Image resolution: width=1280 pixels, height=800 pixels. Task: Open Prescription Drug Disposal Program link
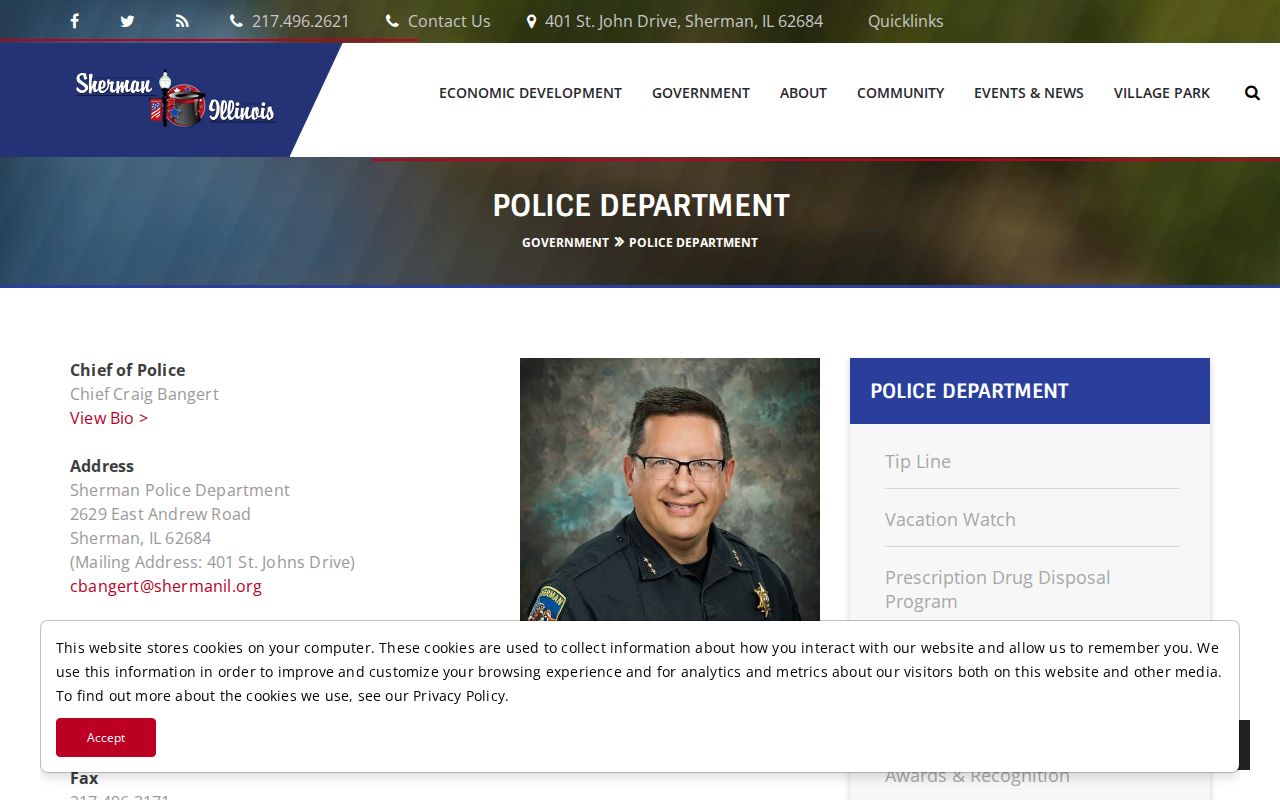click(997, 589)
